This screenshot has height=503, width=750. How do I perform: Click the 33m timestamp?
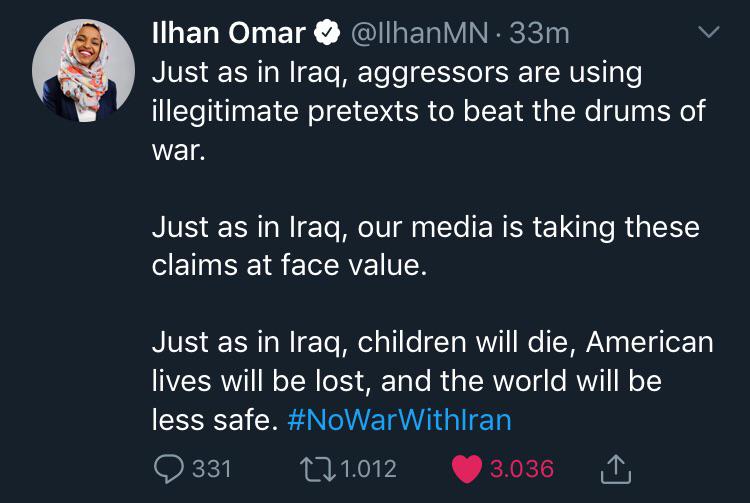[539, 34]
